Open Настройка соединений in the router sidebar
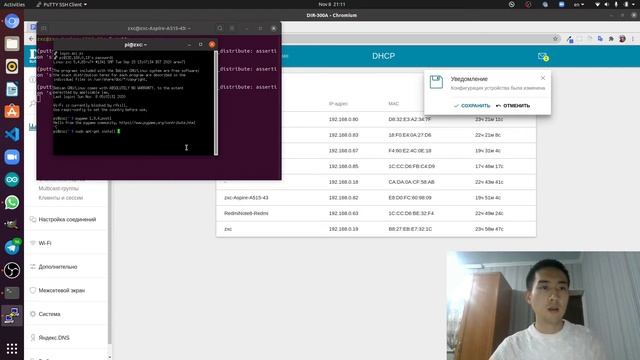The height and width of the screenshot is (360, 640). coord(63,220)
